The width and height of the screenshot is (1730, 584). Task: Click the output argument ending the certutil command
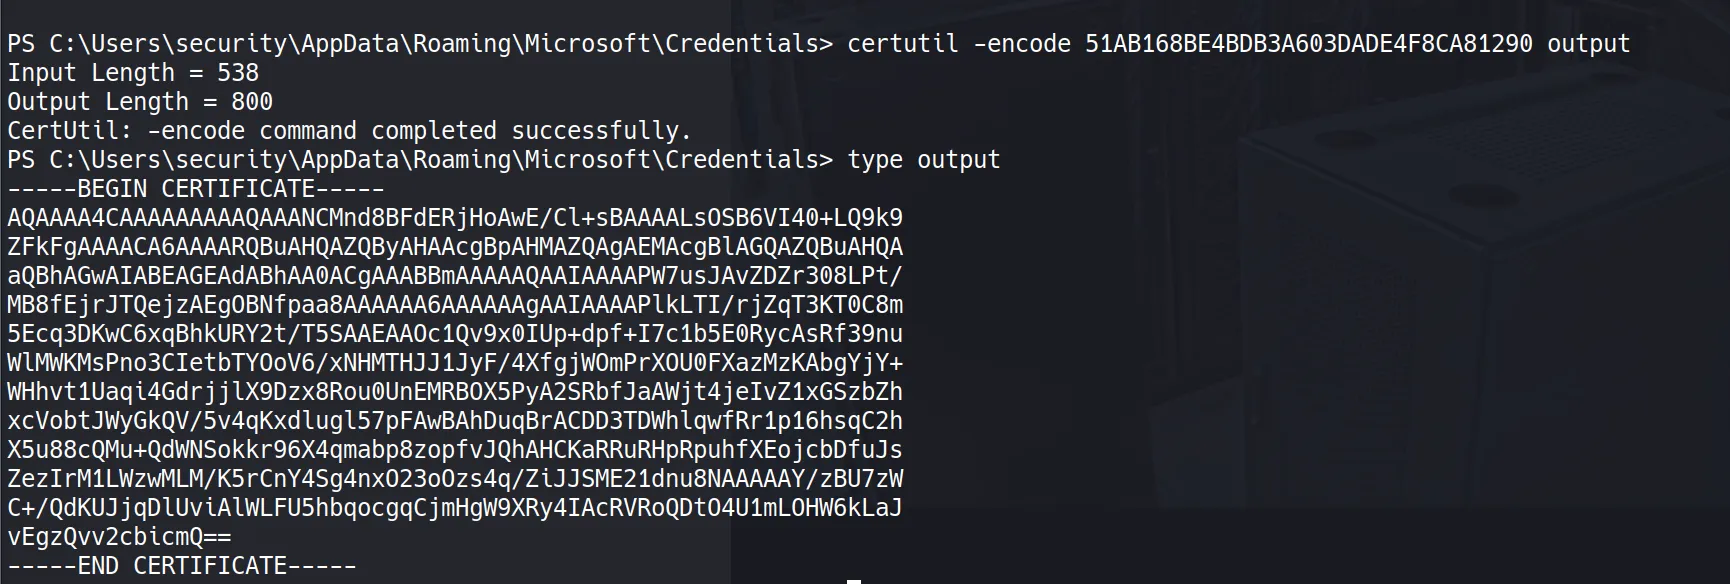[x=1588, y=44]
